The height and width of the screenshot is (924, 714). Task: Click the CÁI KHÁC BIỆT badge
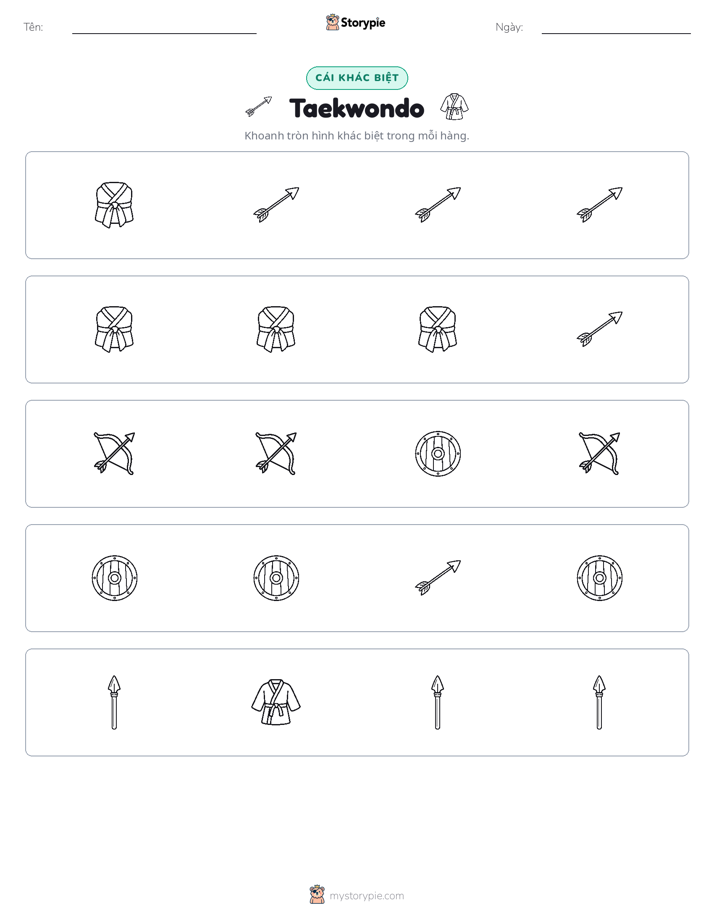coord(357,78)
